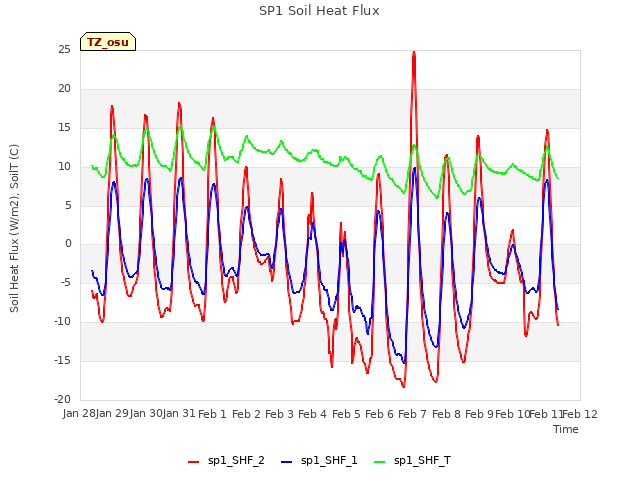The image size is (640, 480).
Task: Click the Jan 28 x-axis date label
Action: pyautogui.click(x=79, y=413)
